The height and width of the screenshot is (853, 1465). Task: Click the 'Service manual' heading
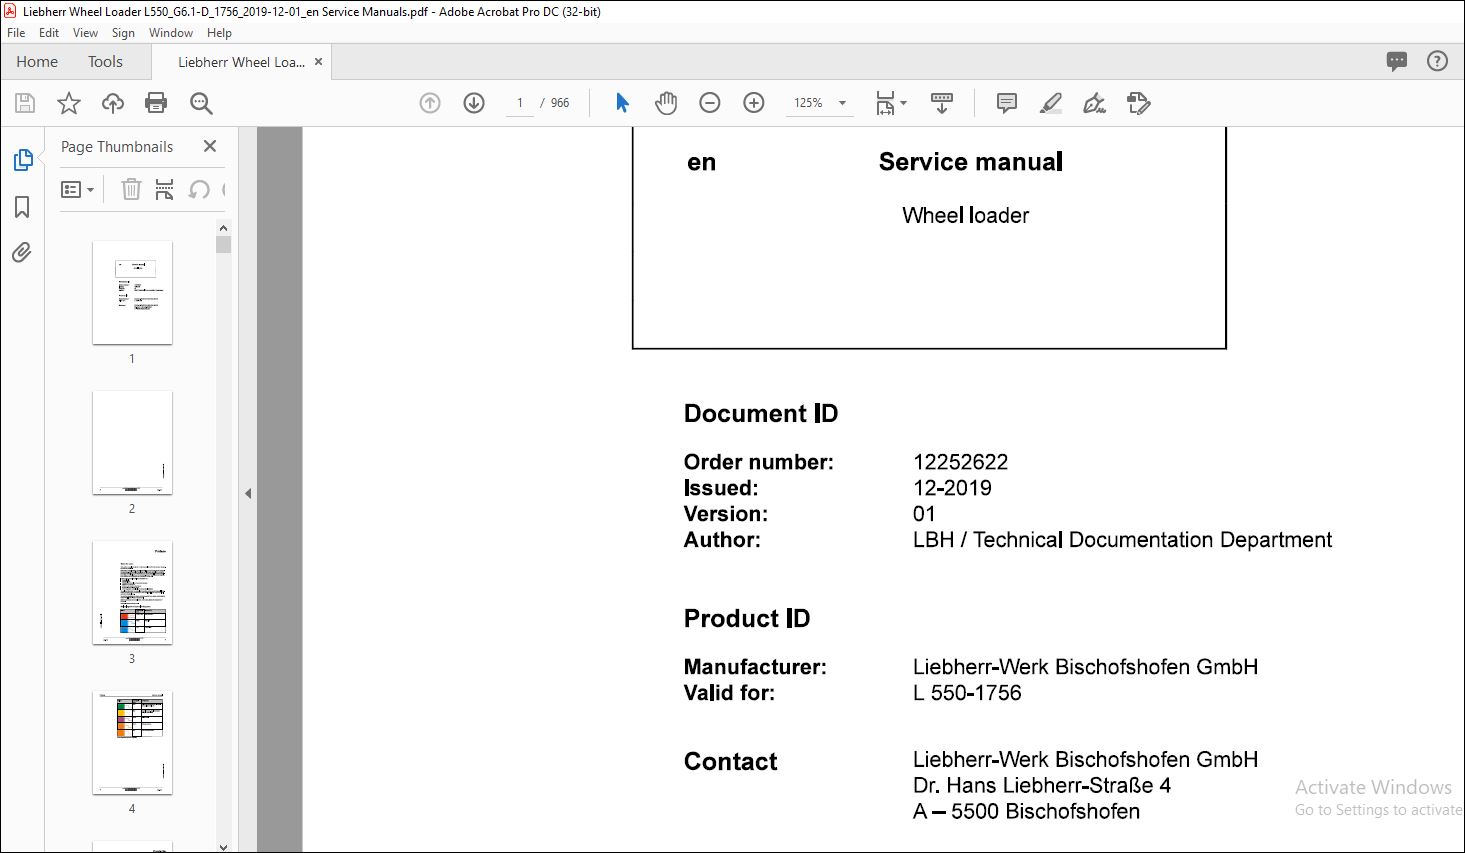970,162
